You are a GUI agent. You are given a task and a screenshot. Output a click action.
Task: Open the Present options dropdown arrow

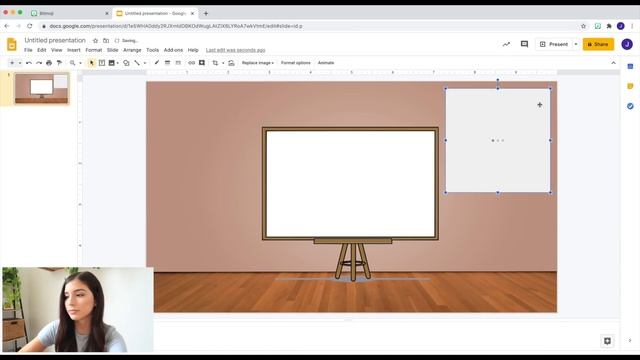(576, 44)
